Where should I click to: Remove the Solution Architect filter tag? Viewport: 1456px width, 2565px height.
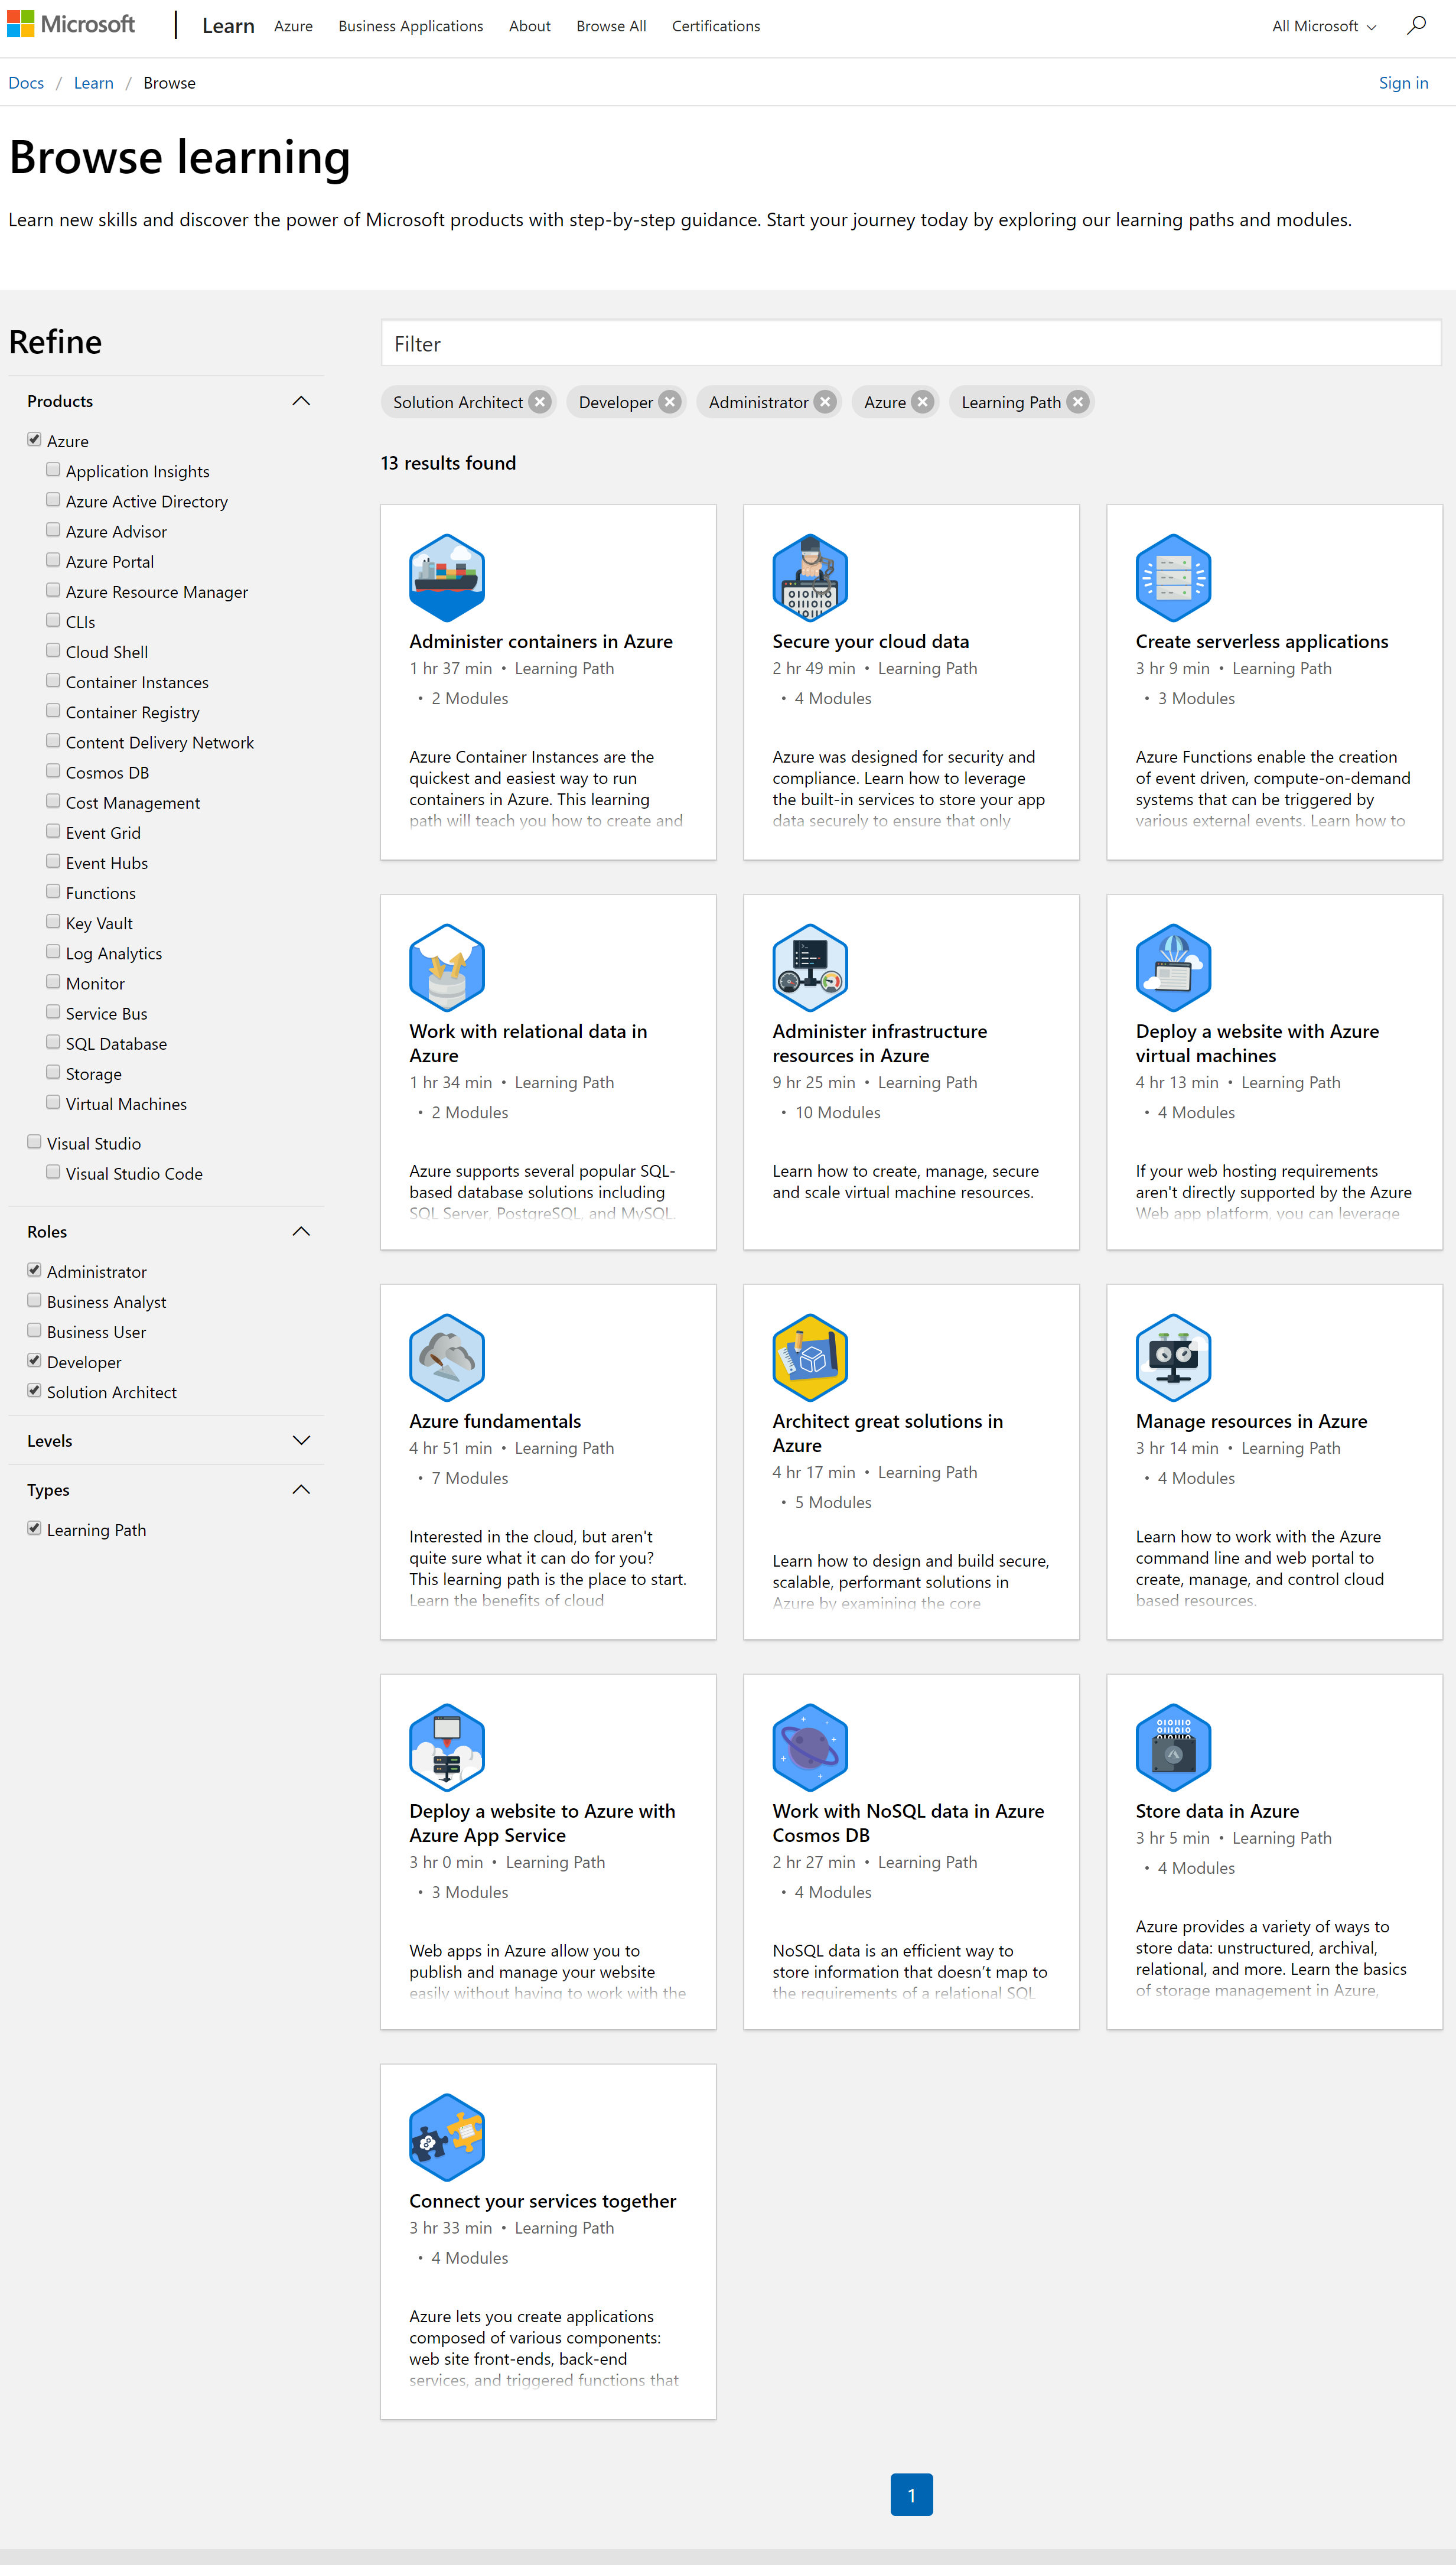pyautogui.click(x=540, y=402)
